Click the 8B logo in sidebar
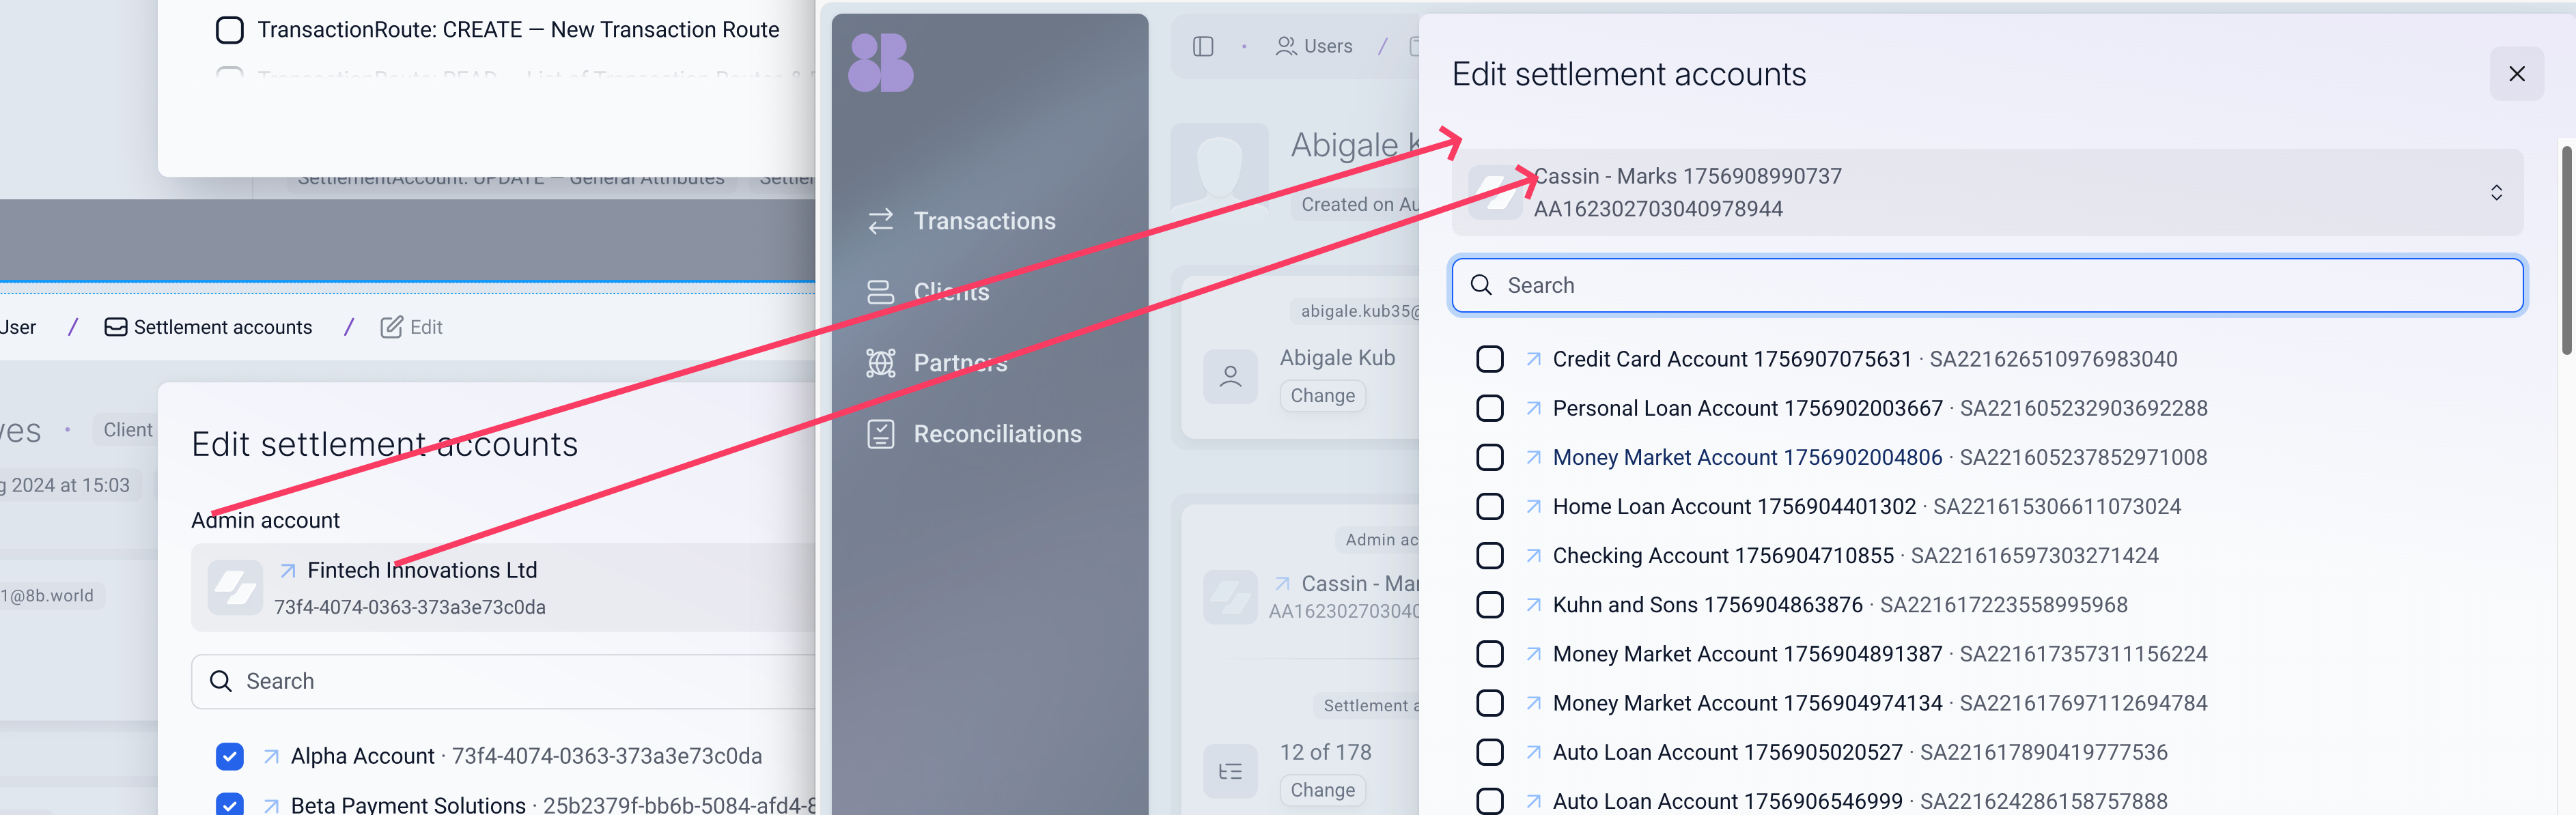This screenshot has width=2576, height=815. 880,63
